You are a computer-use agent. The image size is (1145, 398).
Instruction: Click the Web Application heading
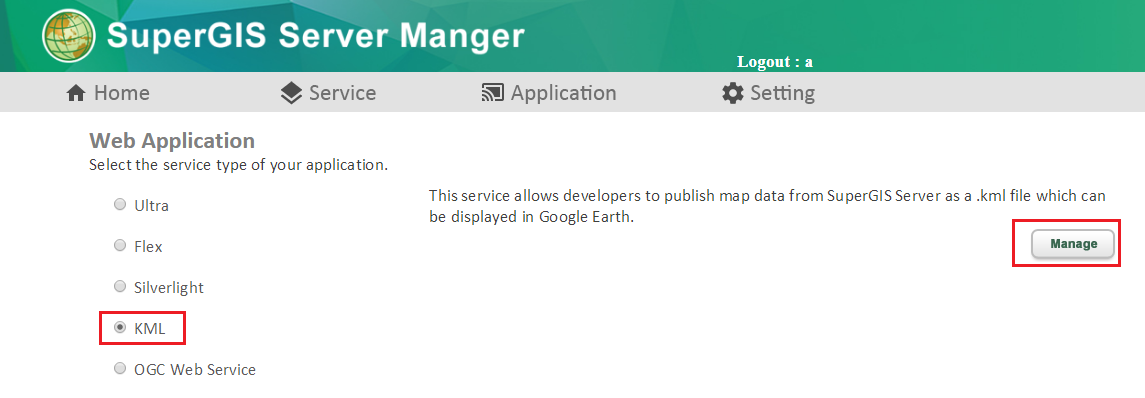point(172,140)
